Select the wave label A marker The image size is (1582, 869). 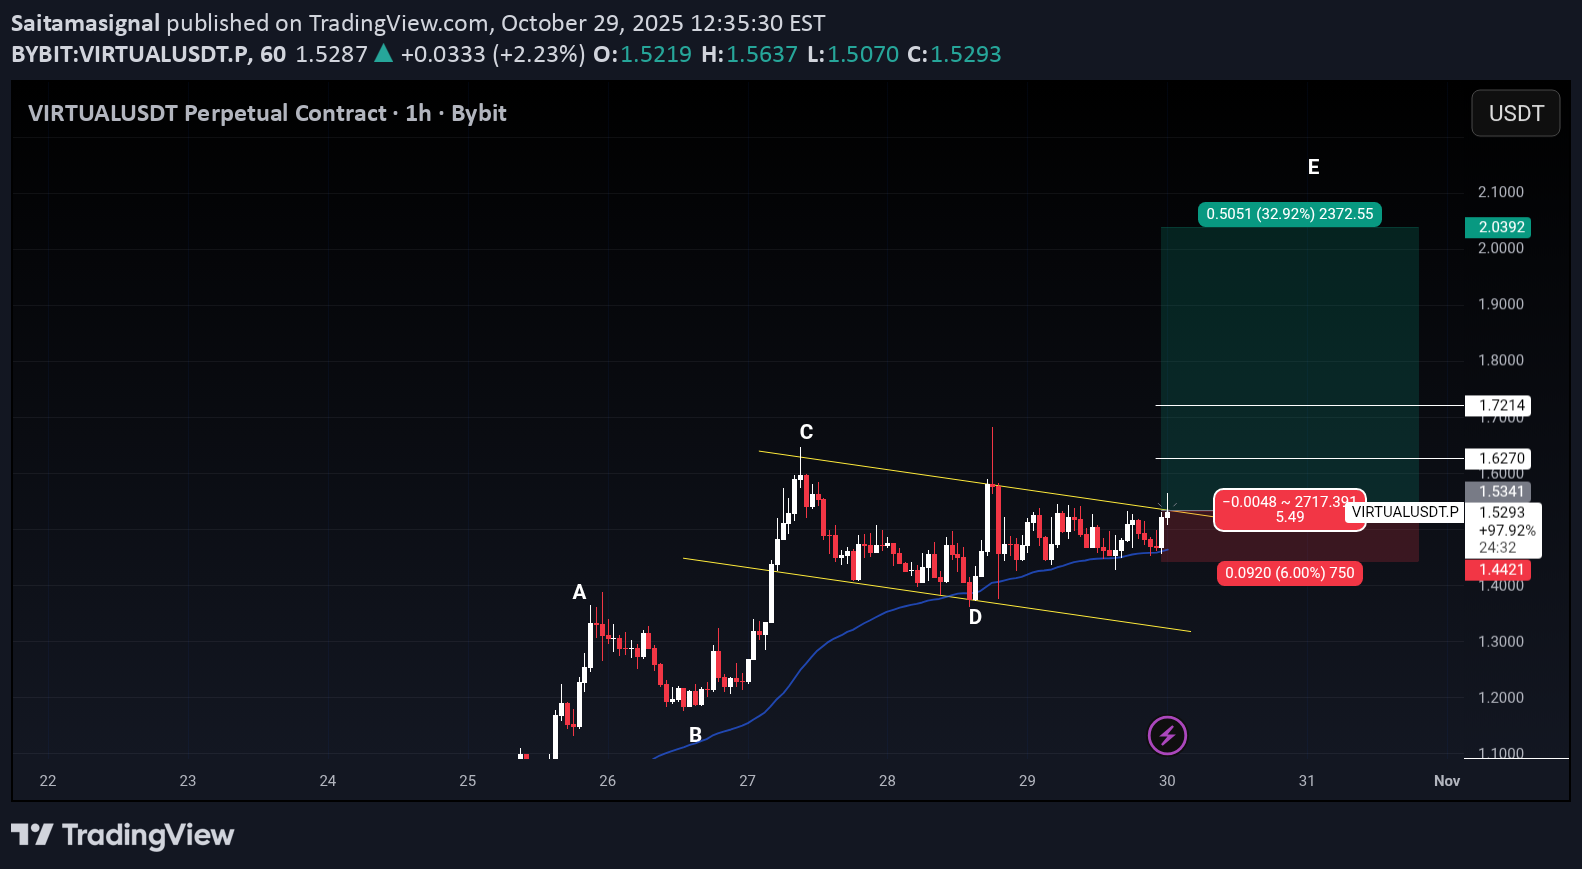579,593
